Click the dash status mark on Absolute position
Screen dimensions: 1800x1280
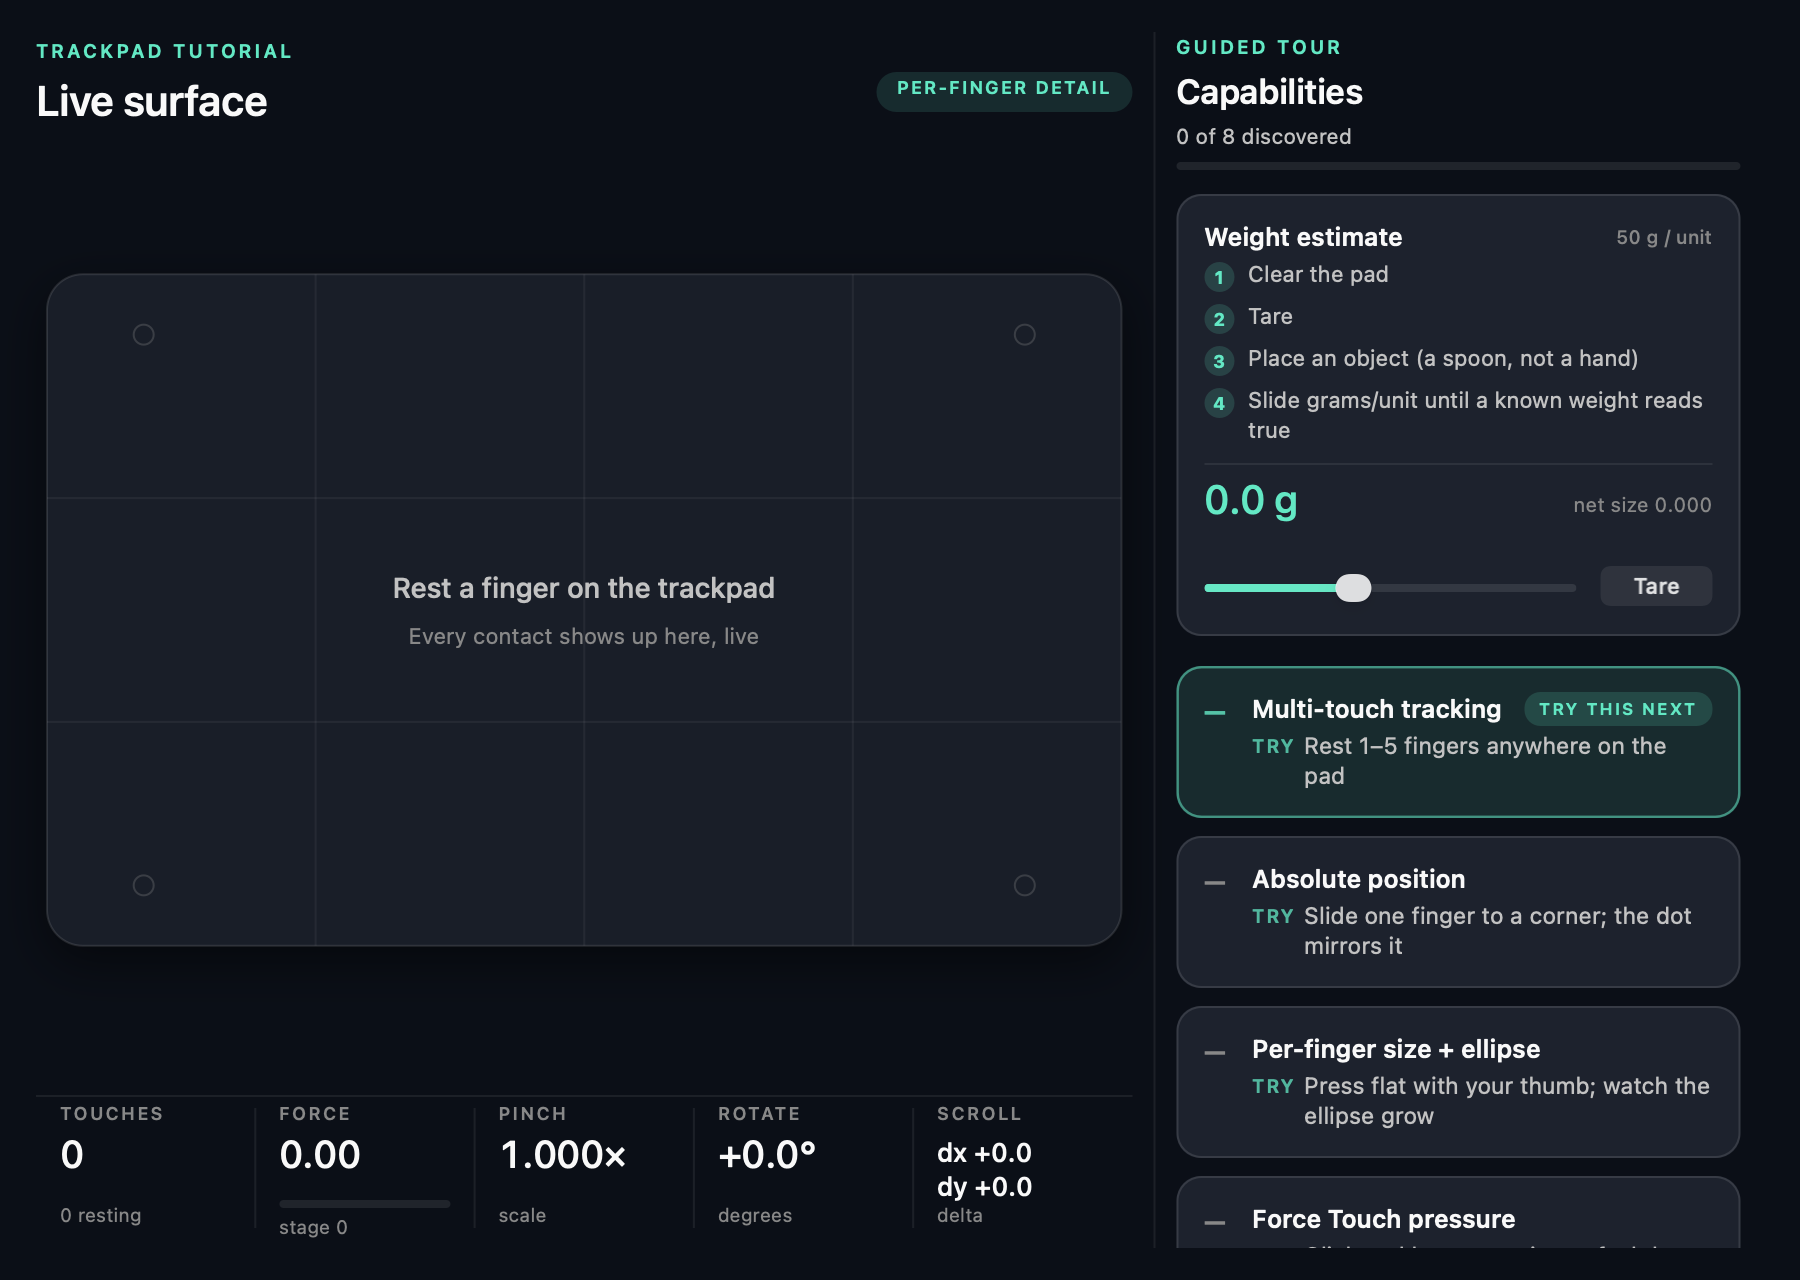coord(1215,883)
